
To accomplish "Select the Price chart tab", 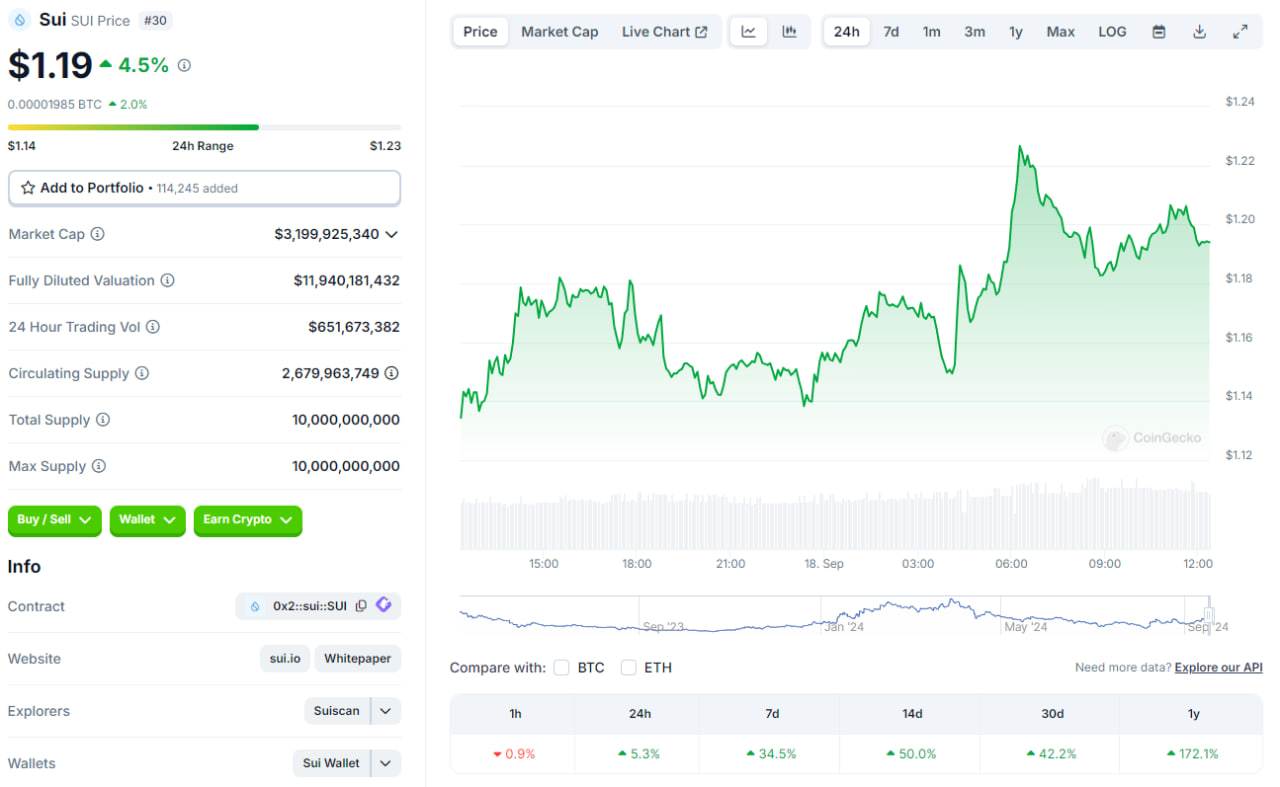I will tap(480, 32).
